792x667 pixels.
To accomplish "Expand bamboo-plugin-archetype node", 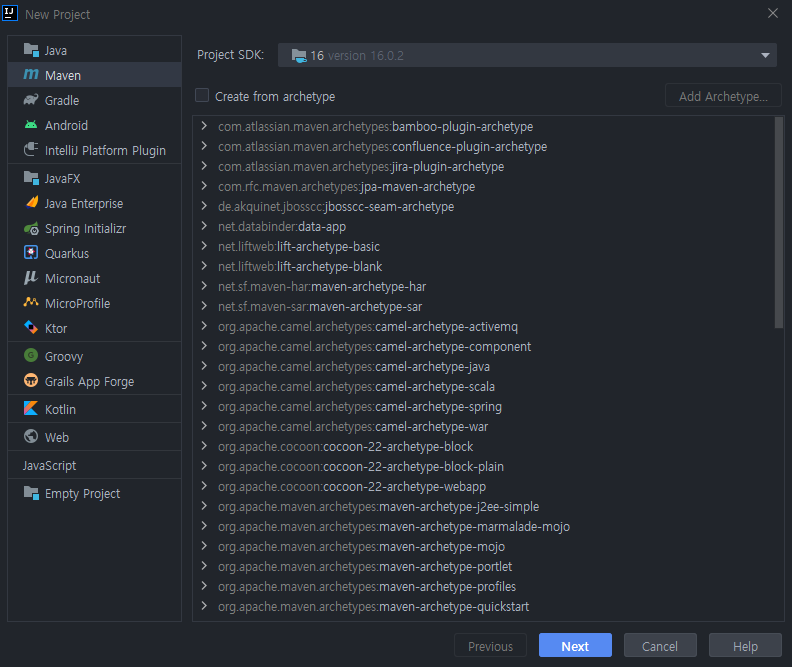I will coord(204,126).
